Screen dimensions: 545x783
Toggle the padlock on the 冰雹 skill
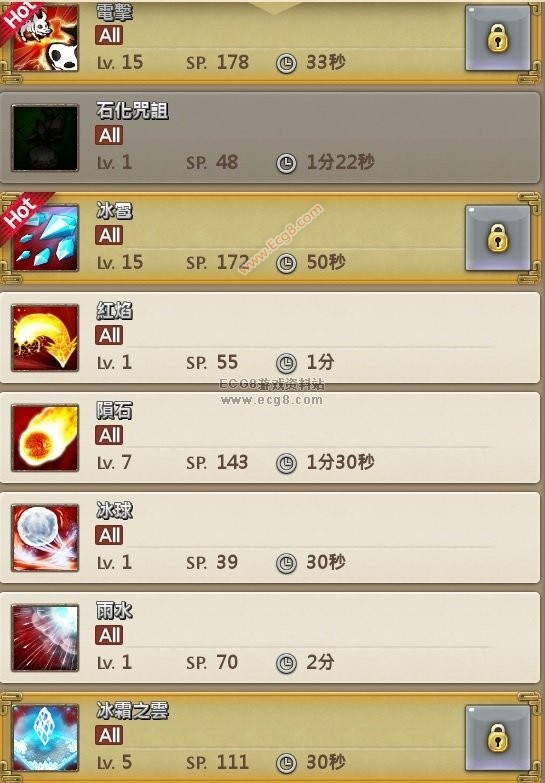pos(498,238)
